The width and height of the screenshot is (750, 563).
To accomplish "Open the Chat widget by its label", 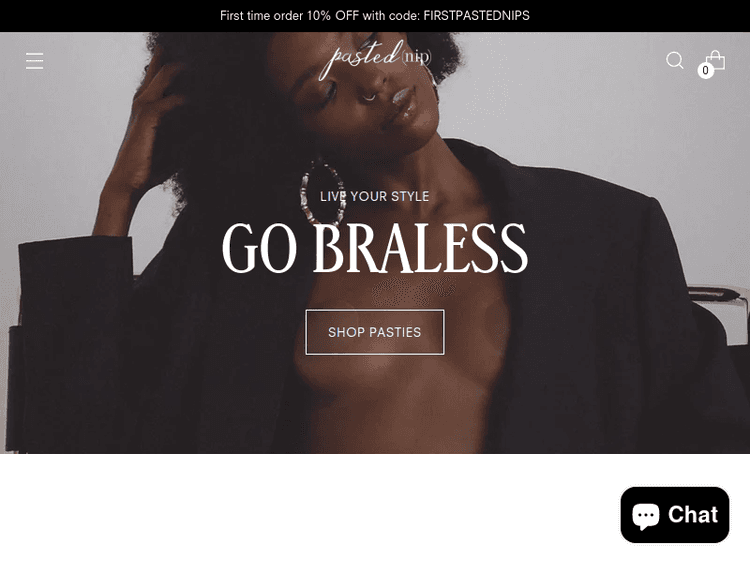I will (693, 515).
